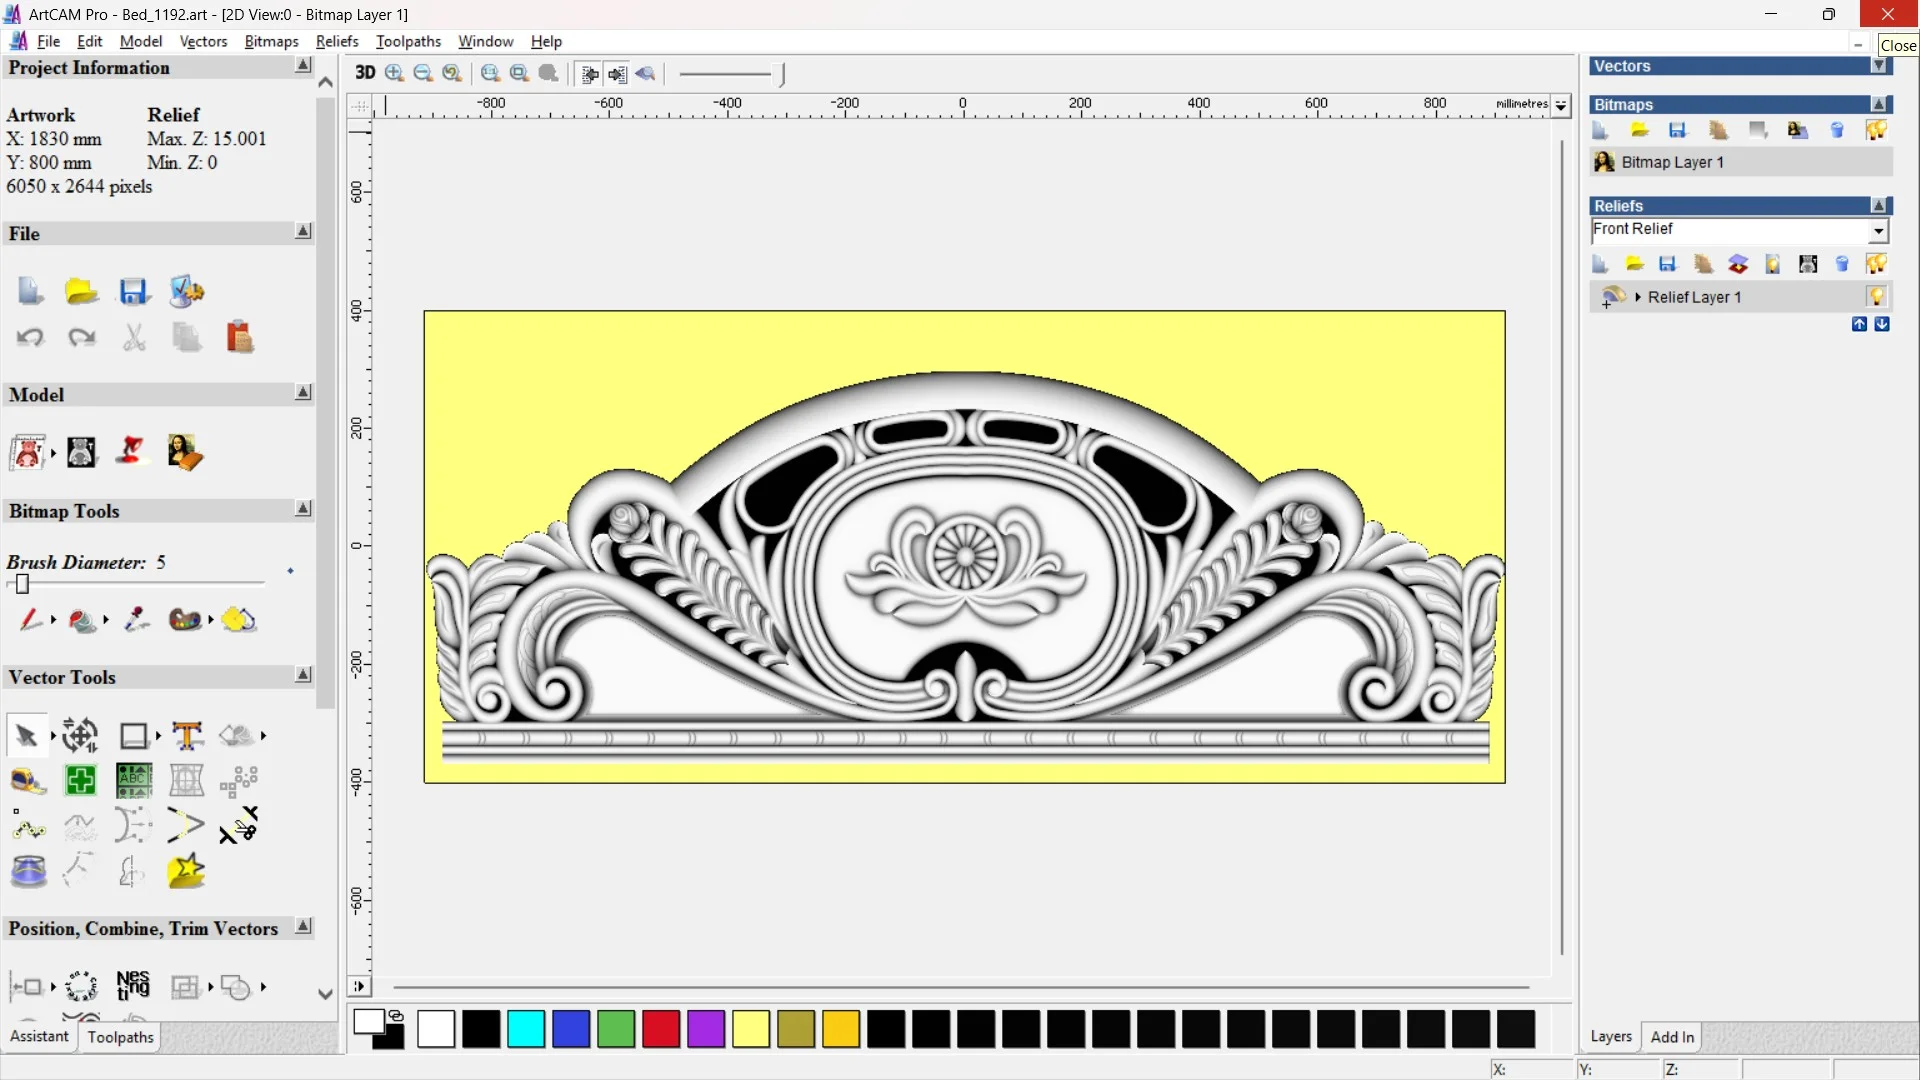This screenshot has width=1920, height=1080.
Task: Toggle all bitmap layers visibility lightbulbs
Action: 1876,130
